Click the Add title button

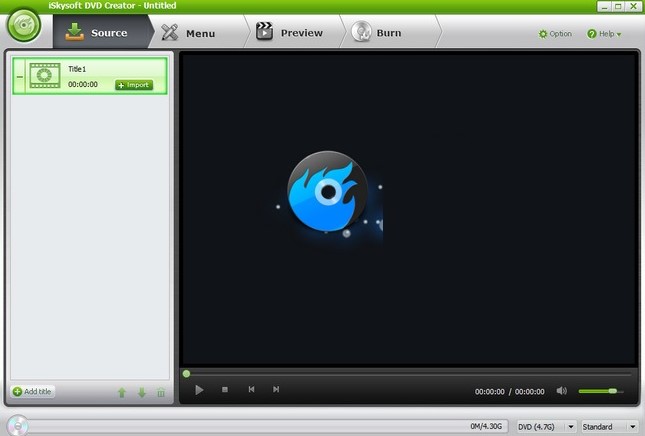click(32, 391)
